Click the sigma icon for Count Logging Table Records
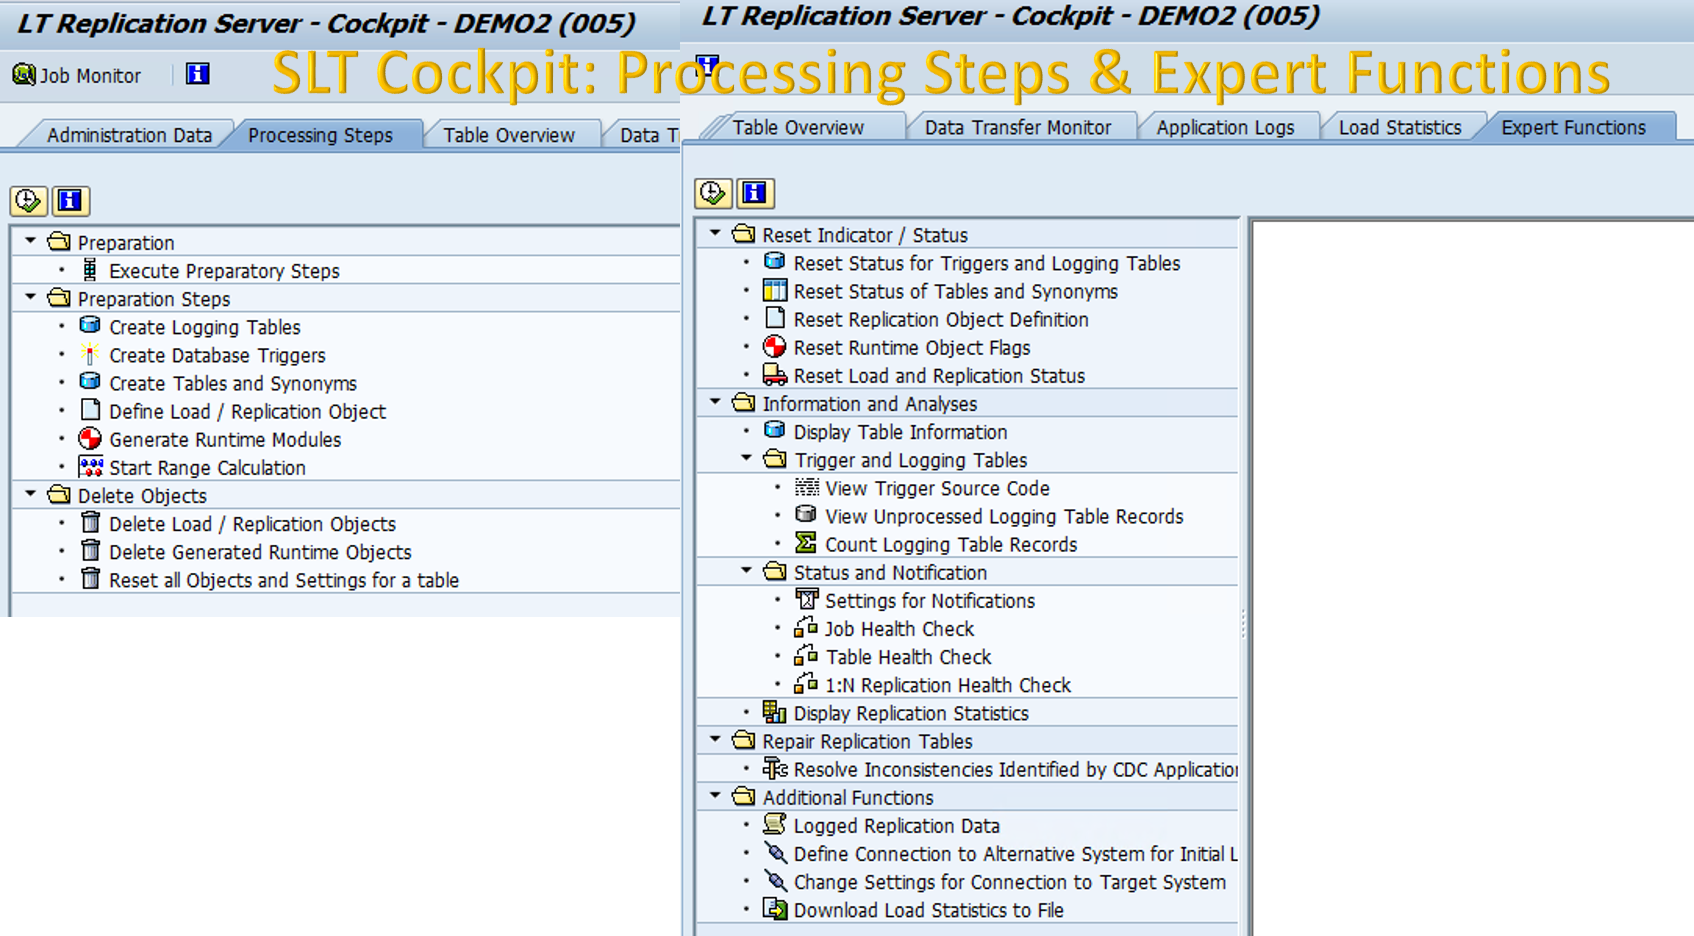Image resolution: width=1694 pixels, height=936 pixels. click(808, 544)
